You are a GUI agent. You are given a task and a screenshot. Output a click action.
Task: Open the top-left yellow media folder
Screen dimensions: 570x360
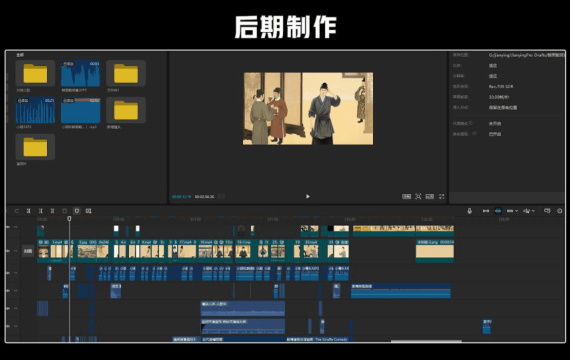(x=35, y=73)
